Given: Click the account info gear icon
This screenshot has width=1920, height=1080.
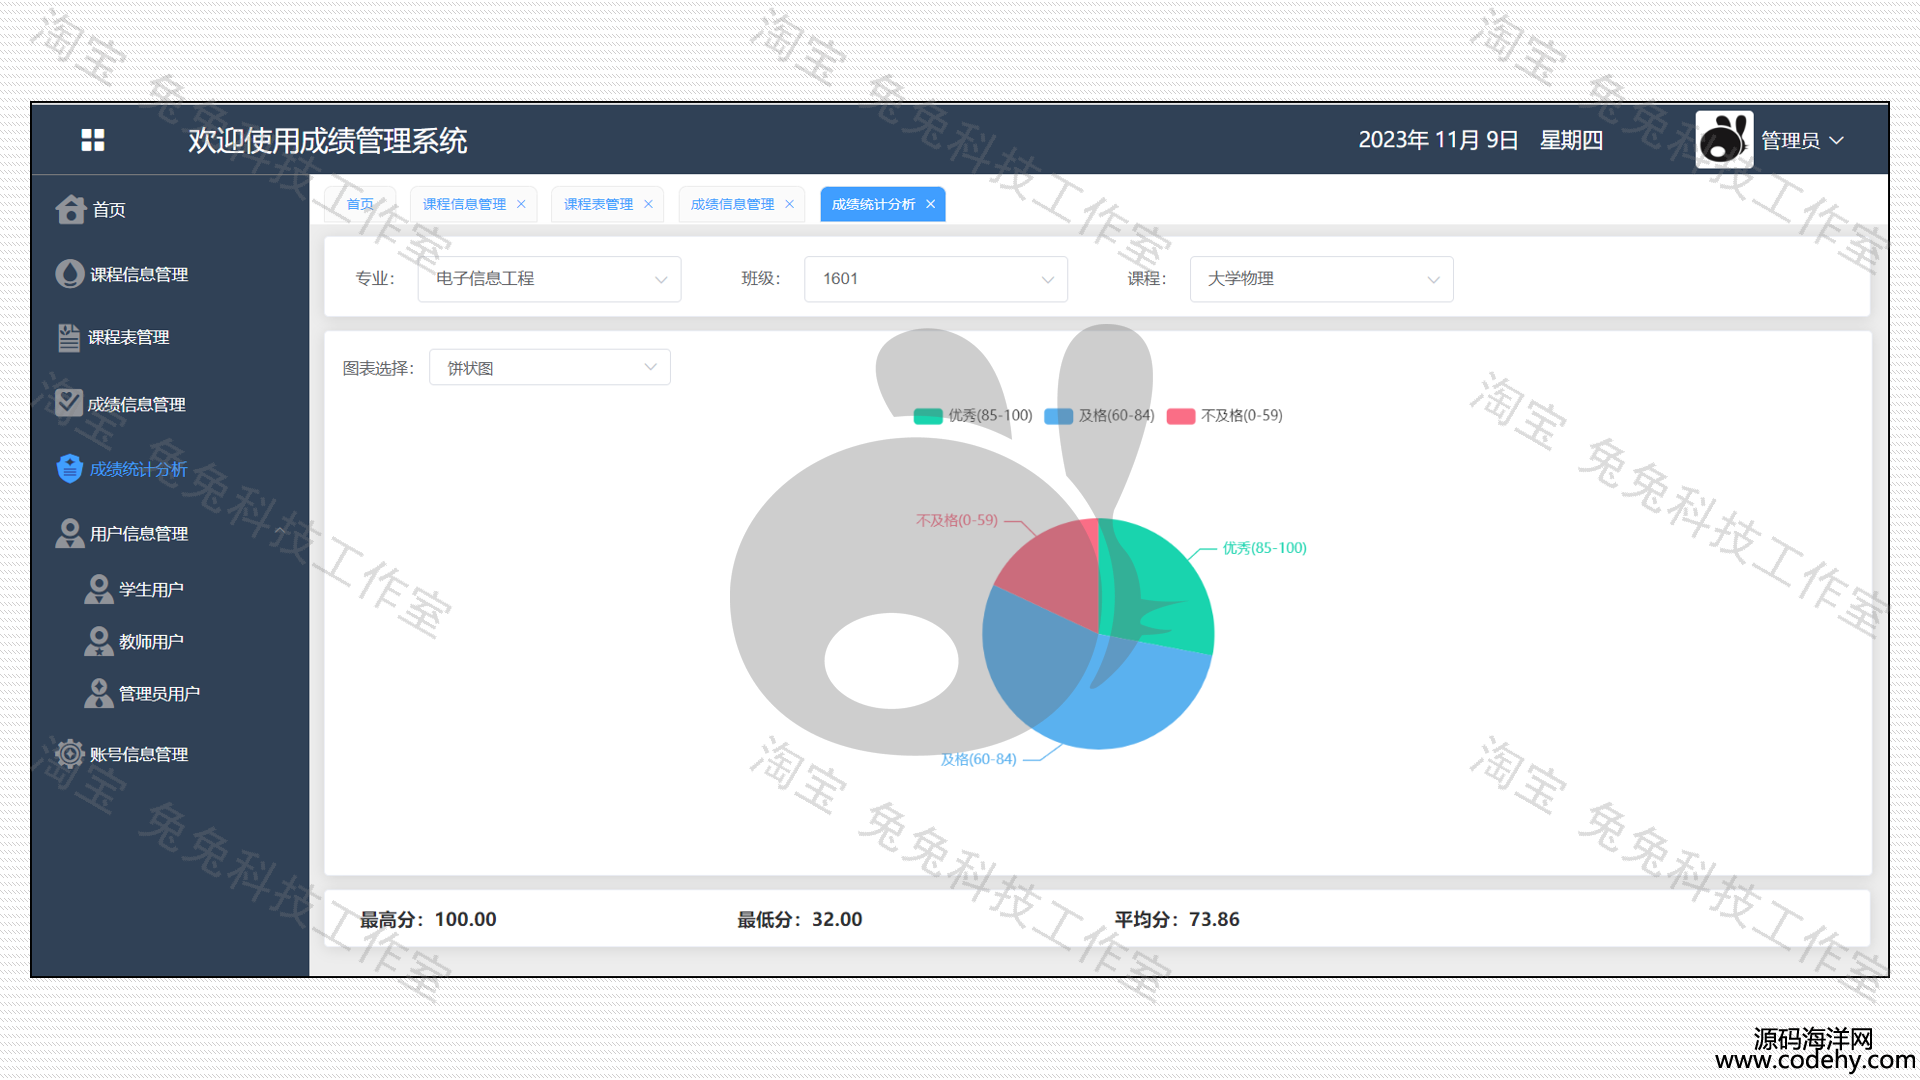Looking at the screenshot, I should pos(70,754).
